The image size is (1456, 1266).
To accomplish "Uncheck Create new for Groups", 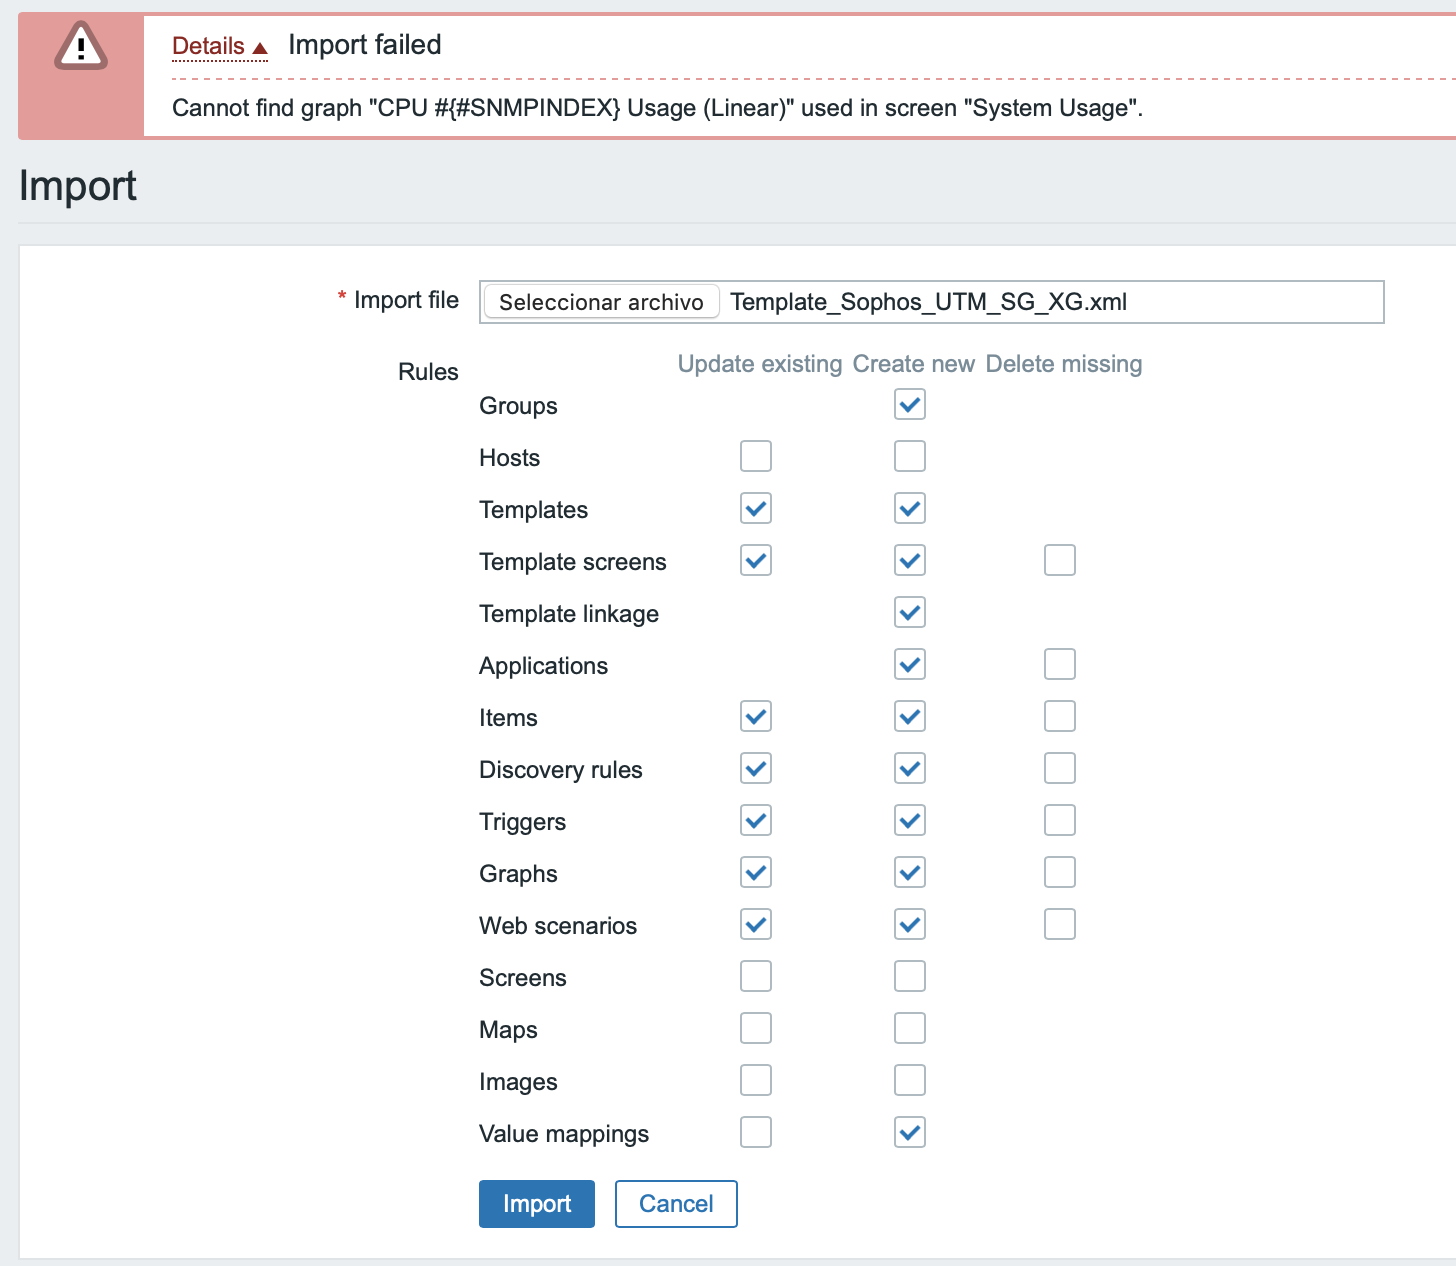I will [x=910, y=405].
